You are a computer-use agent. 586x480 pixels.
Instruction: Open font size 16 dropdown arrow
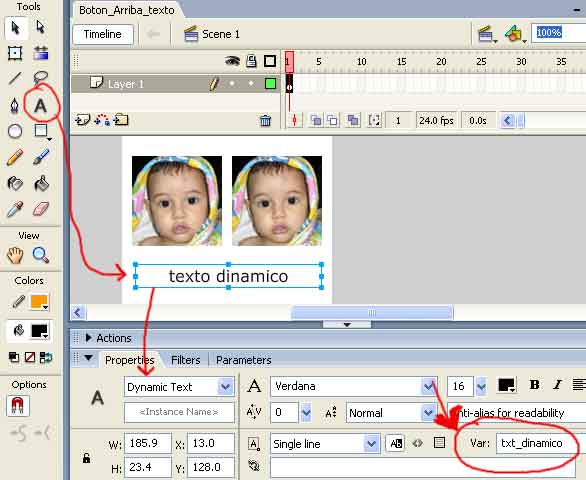pos(481,386)
